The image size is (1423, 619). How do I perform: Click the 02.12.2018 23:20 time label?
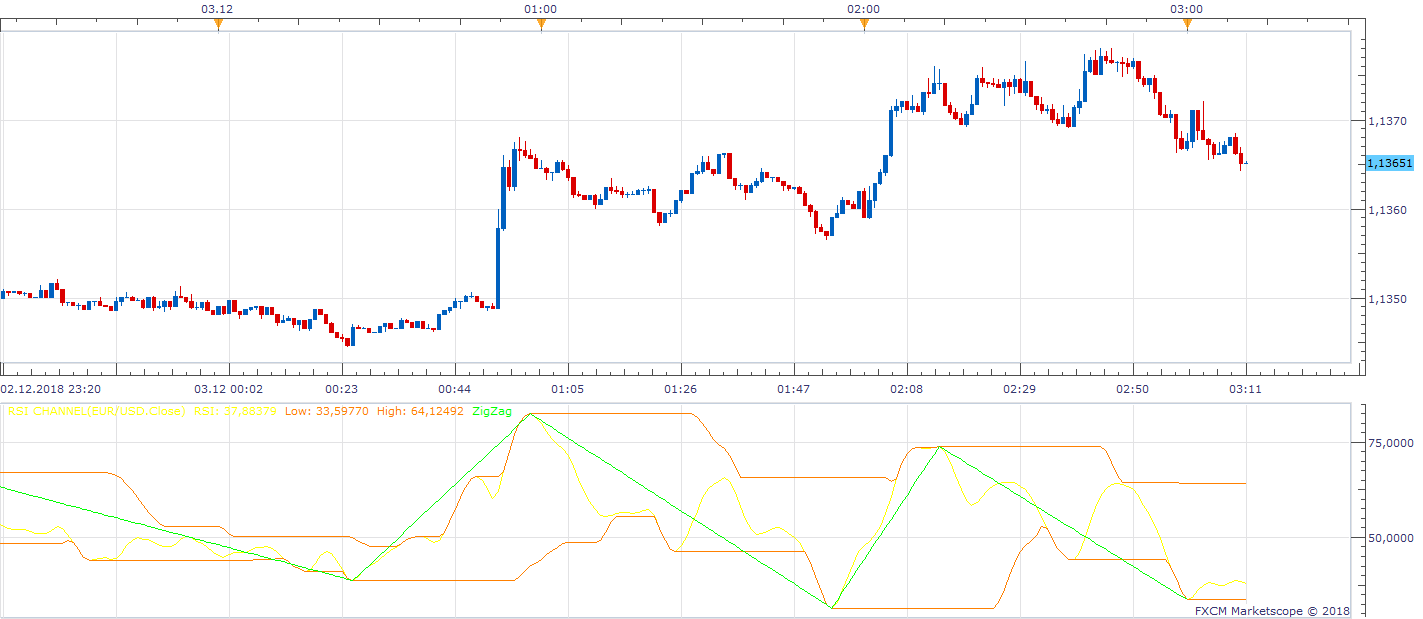click(49, 388)
